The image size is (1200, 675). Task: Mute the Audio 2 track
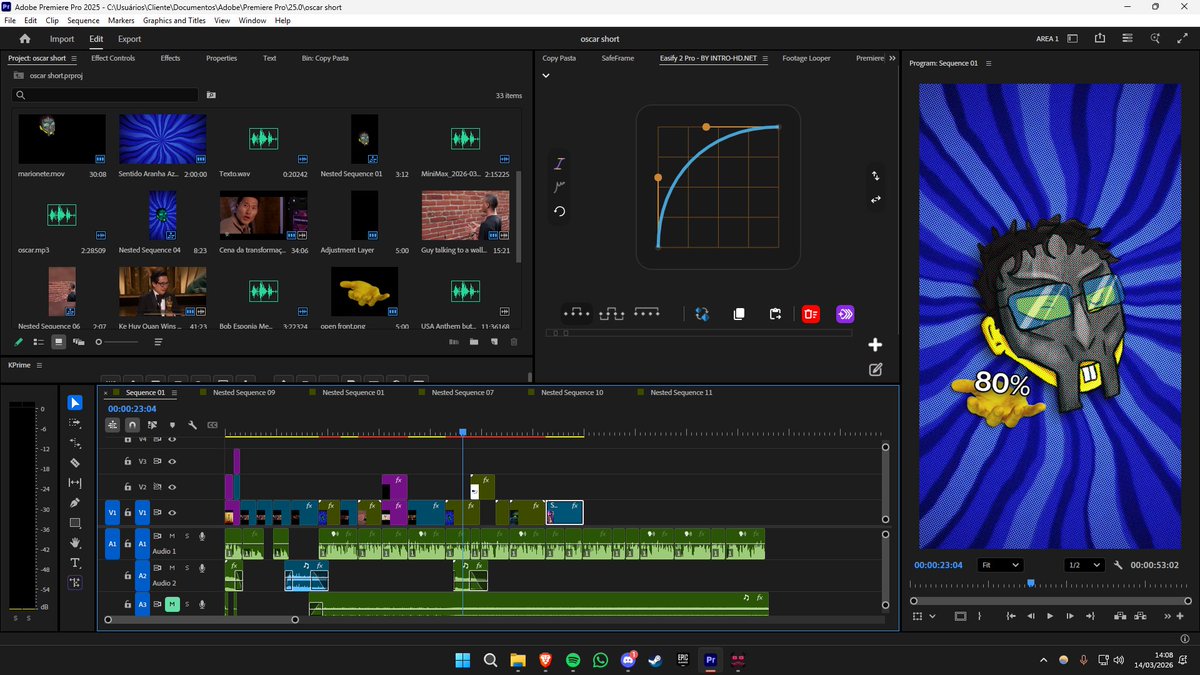pos(172,567)
